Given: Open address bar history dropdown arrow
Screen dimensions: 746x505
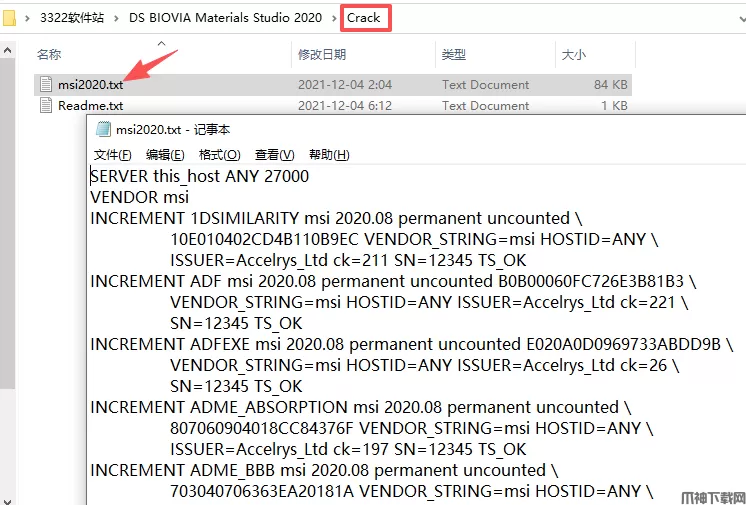Looking at the screenshot, I should point(742,19).
